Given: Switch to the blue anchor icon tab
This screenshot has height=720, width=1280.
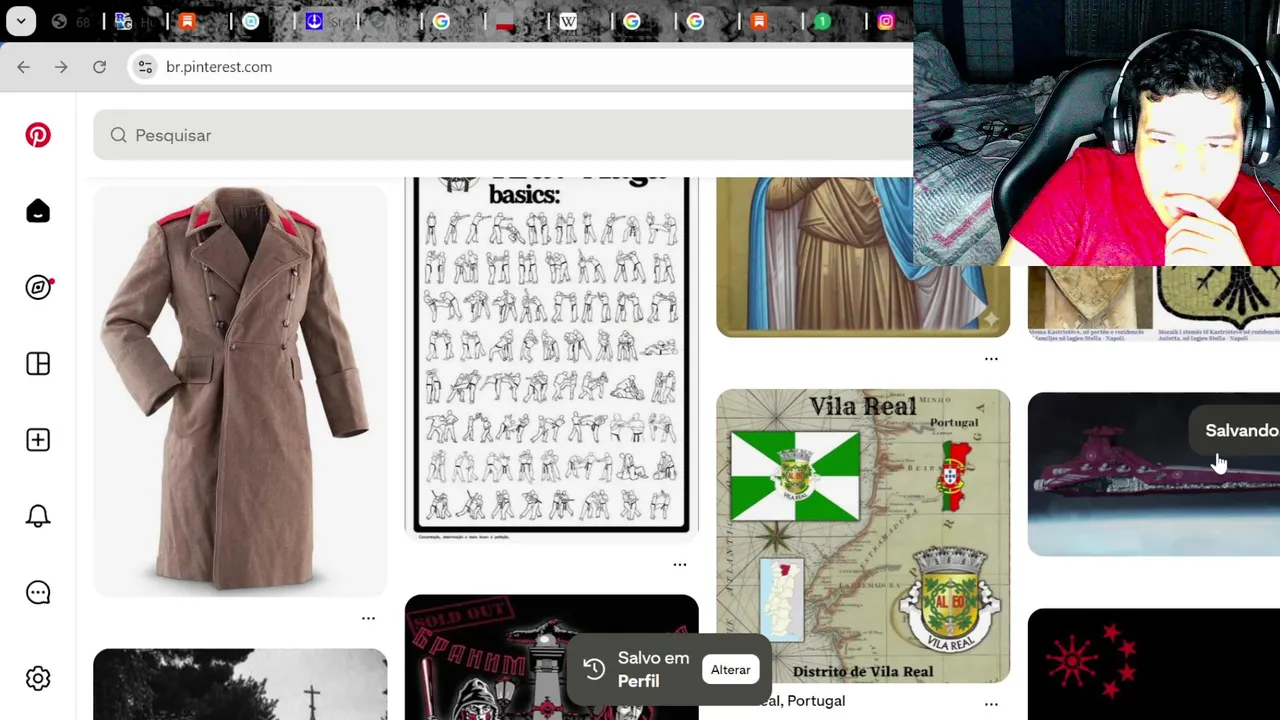Looking at the screenshot, I should (x=314, y=21).
